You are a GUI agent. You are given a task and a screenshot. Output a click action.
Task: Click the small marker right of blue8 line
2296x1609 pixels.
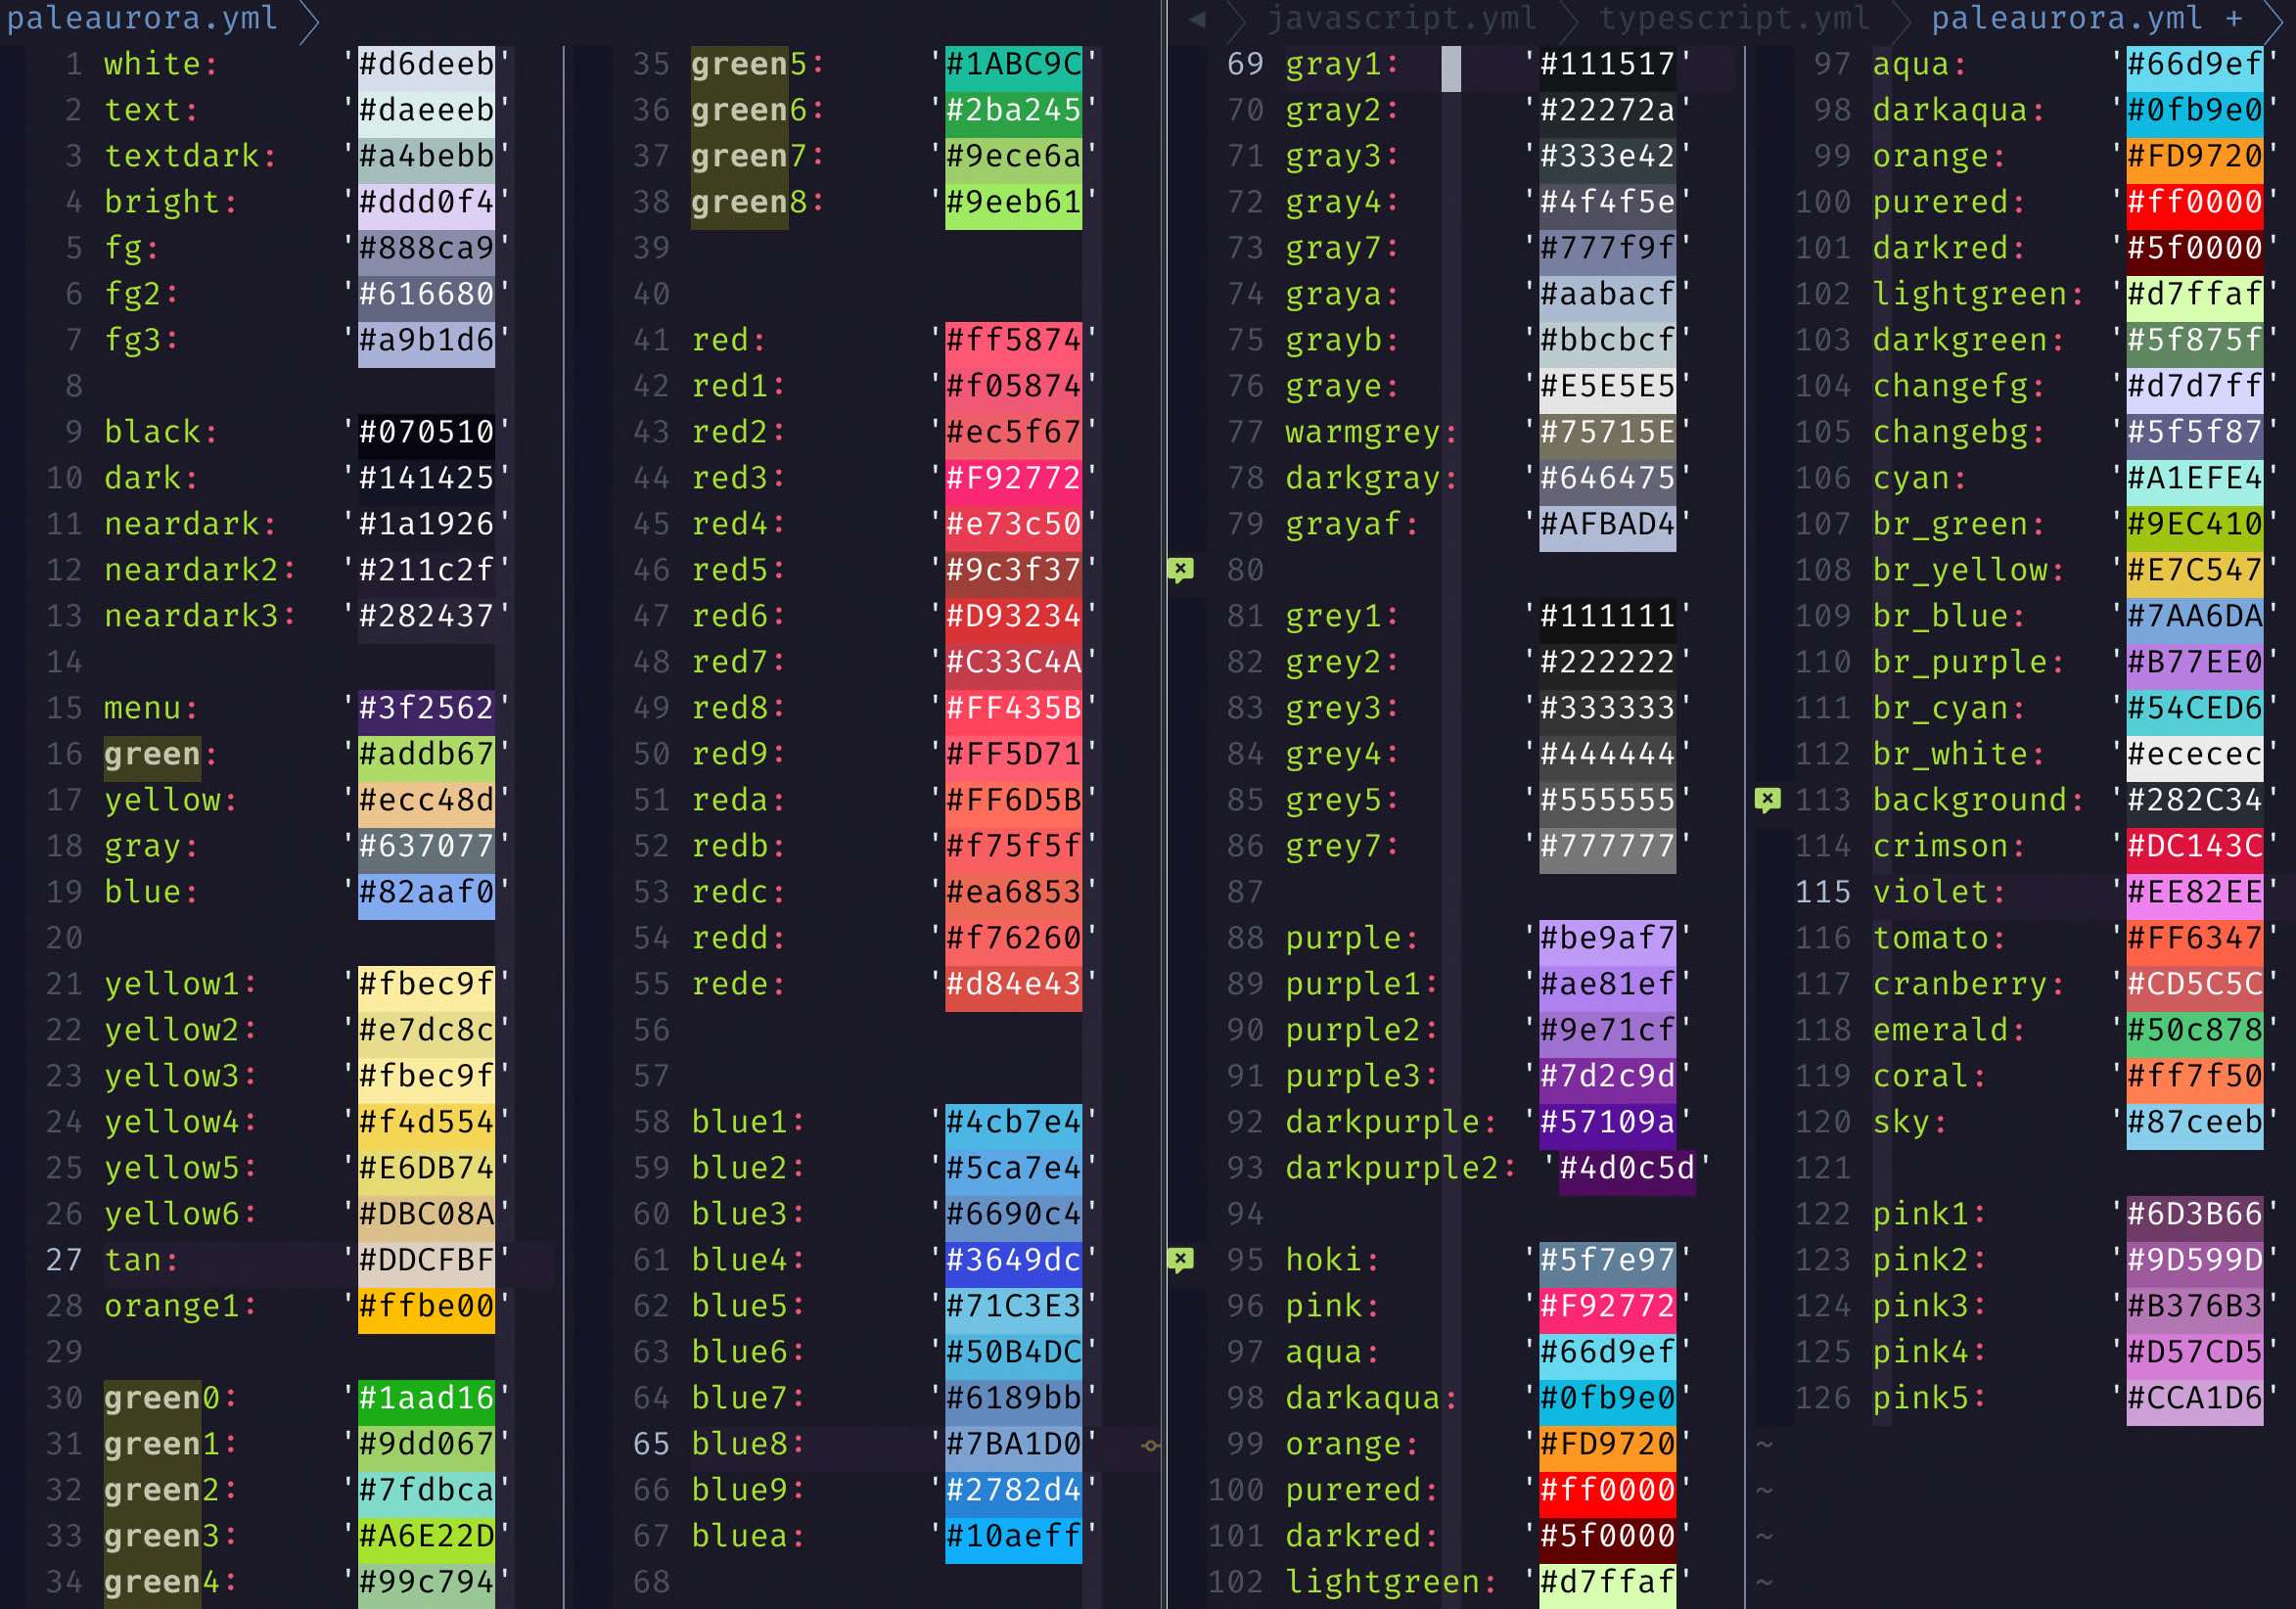coord(1150,1445)
